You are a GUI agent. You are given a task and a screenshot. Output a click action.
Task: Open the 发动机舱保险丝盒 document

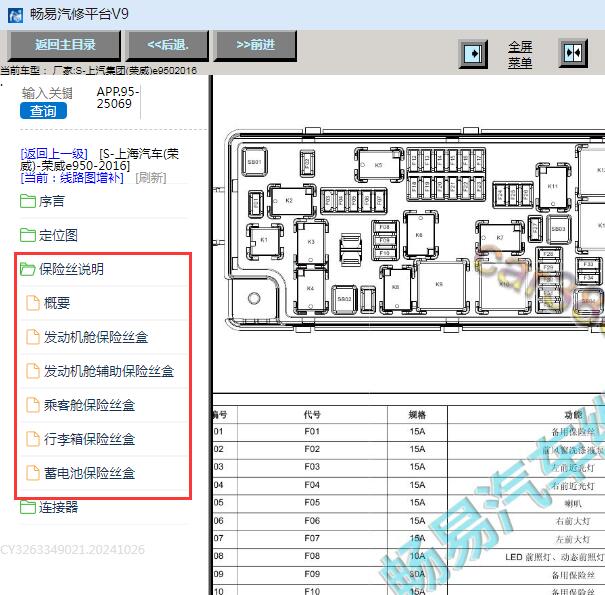click(96, 337)
